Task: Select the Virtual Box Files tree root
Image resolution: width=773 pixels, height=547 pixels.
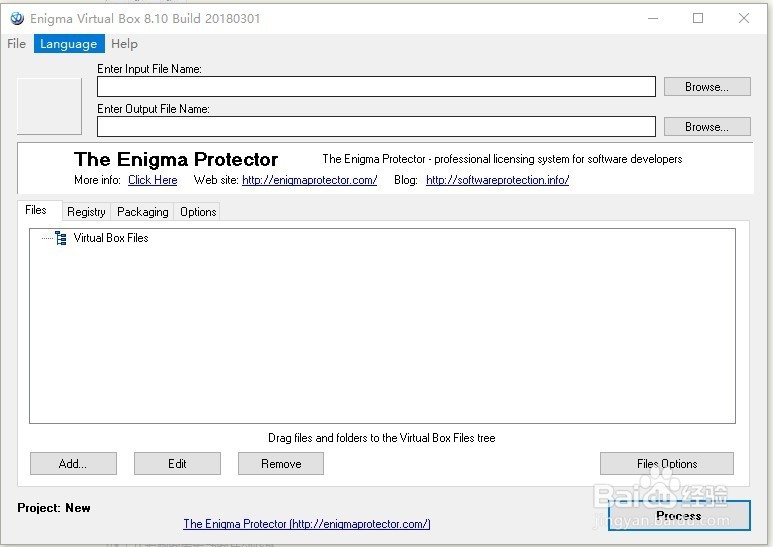Action: (111, 238)
